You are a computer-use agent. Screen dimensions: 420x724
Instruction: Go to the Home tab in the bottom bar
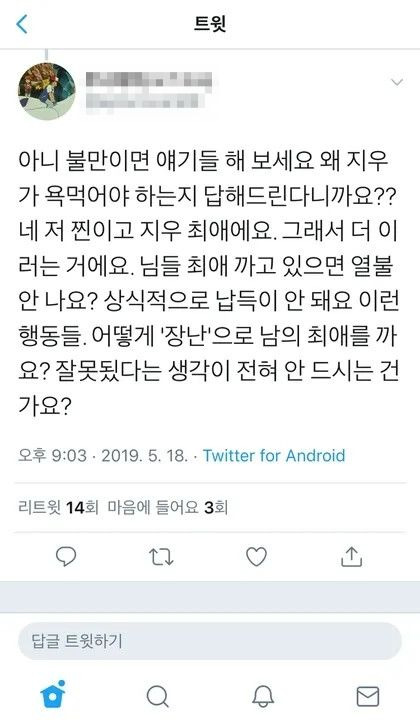53,694
